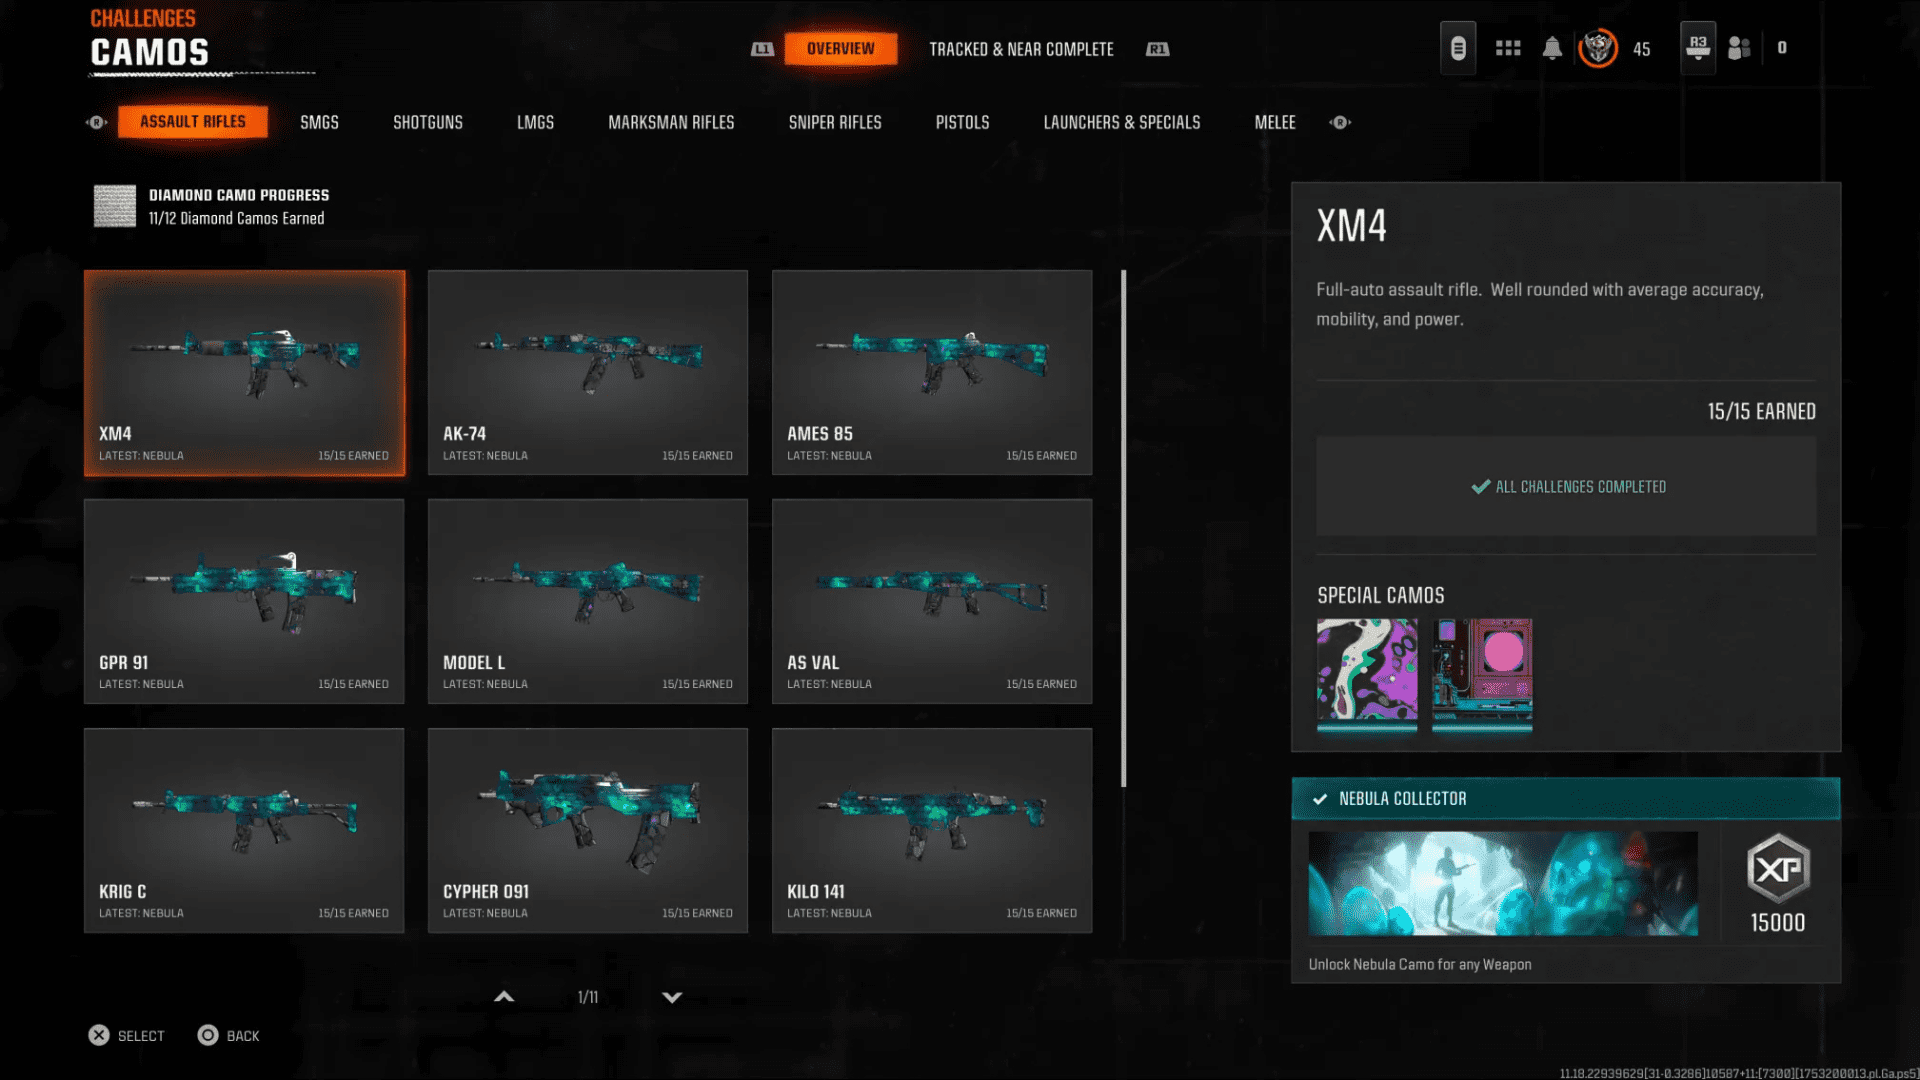
Task: Switch to the SMGs category tab
Action: tap(319, 122)
